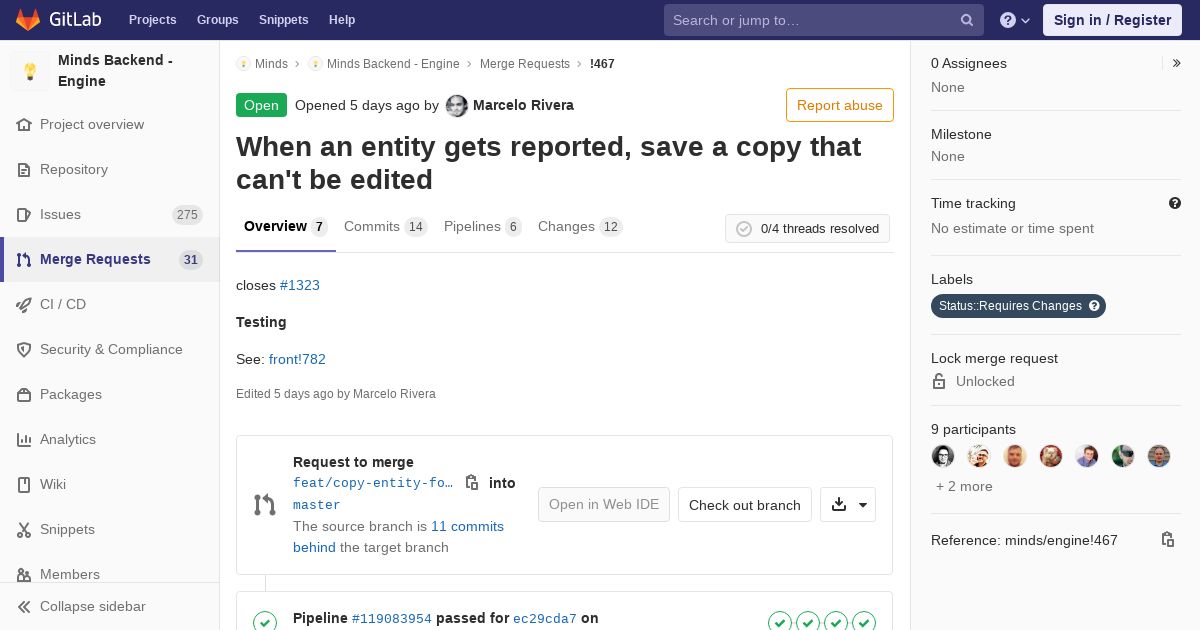Open Project overview in sidebar

click(x=110, y=124)
